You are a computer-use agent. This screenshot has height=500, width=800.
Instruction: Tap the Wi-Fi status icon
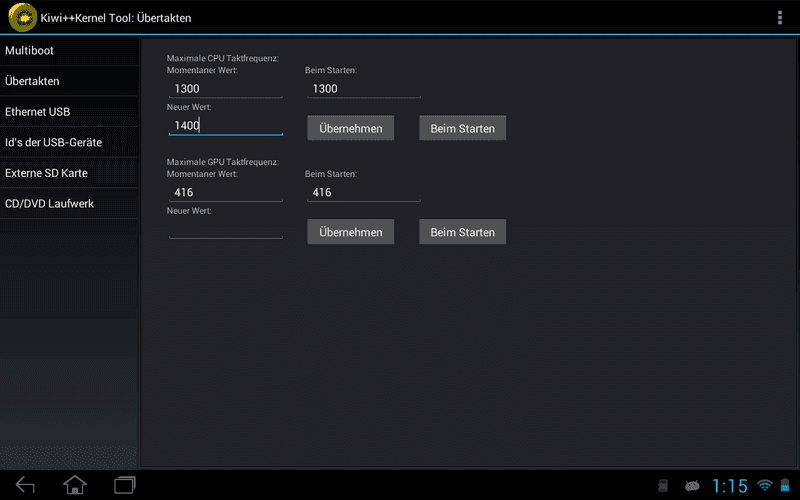pyautogui.click(x=764, y=485)
